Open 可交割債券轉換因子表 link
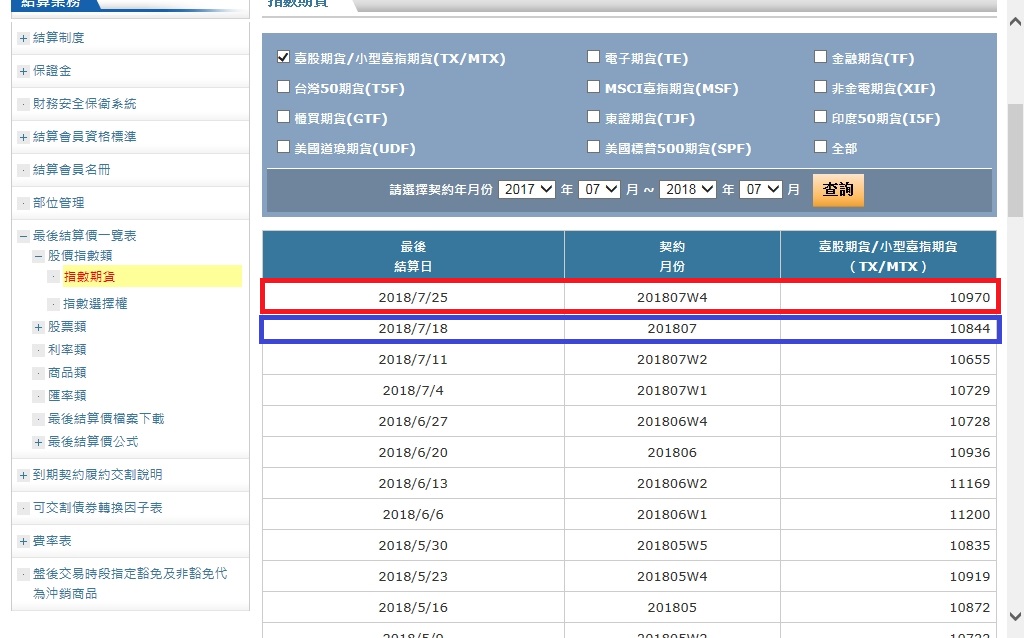 97,508
